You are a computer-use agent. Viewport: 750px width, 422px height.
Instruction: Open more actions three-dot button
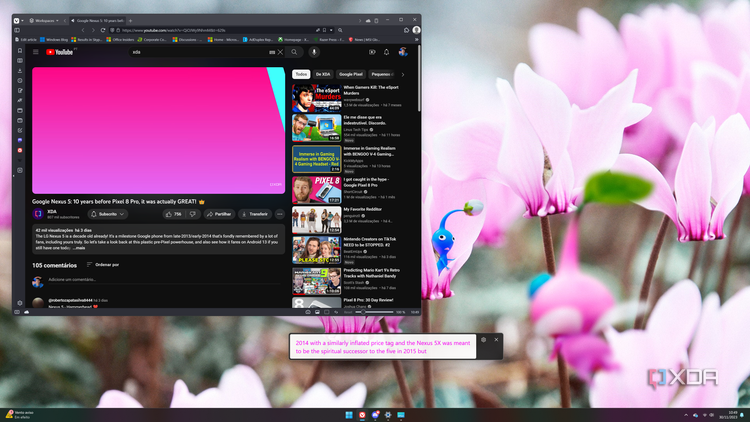280,214
